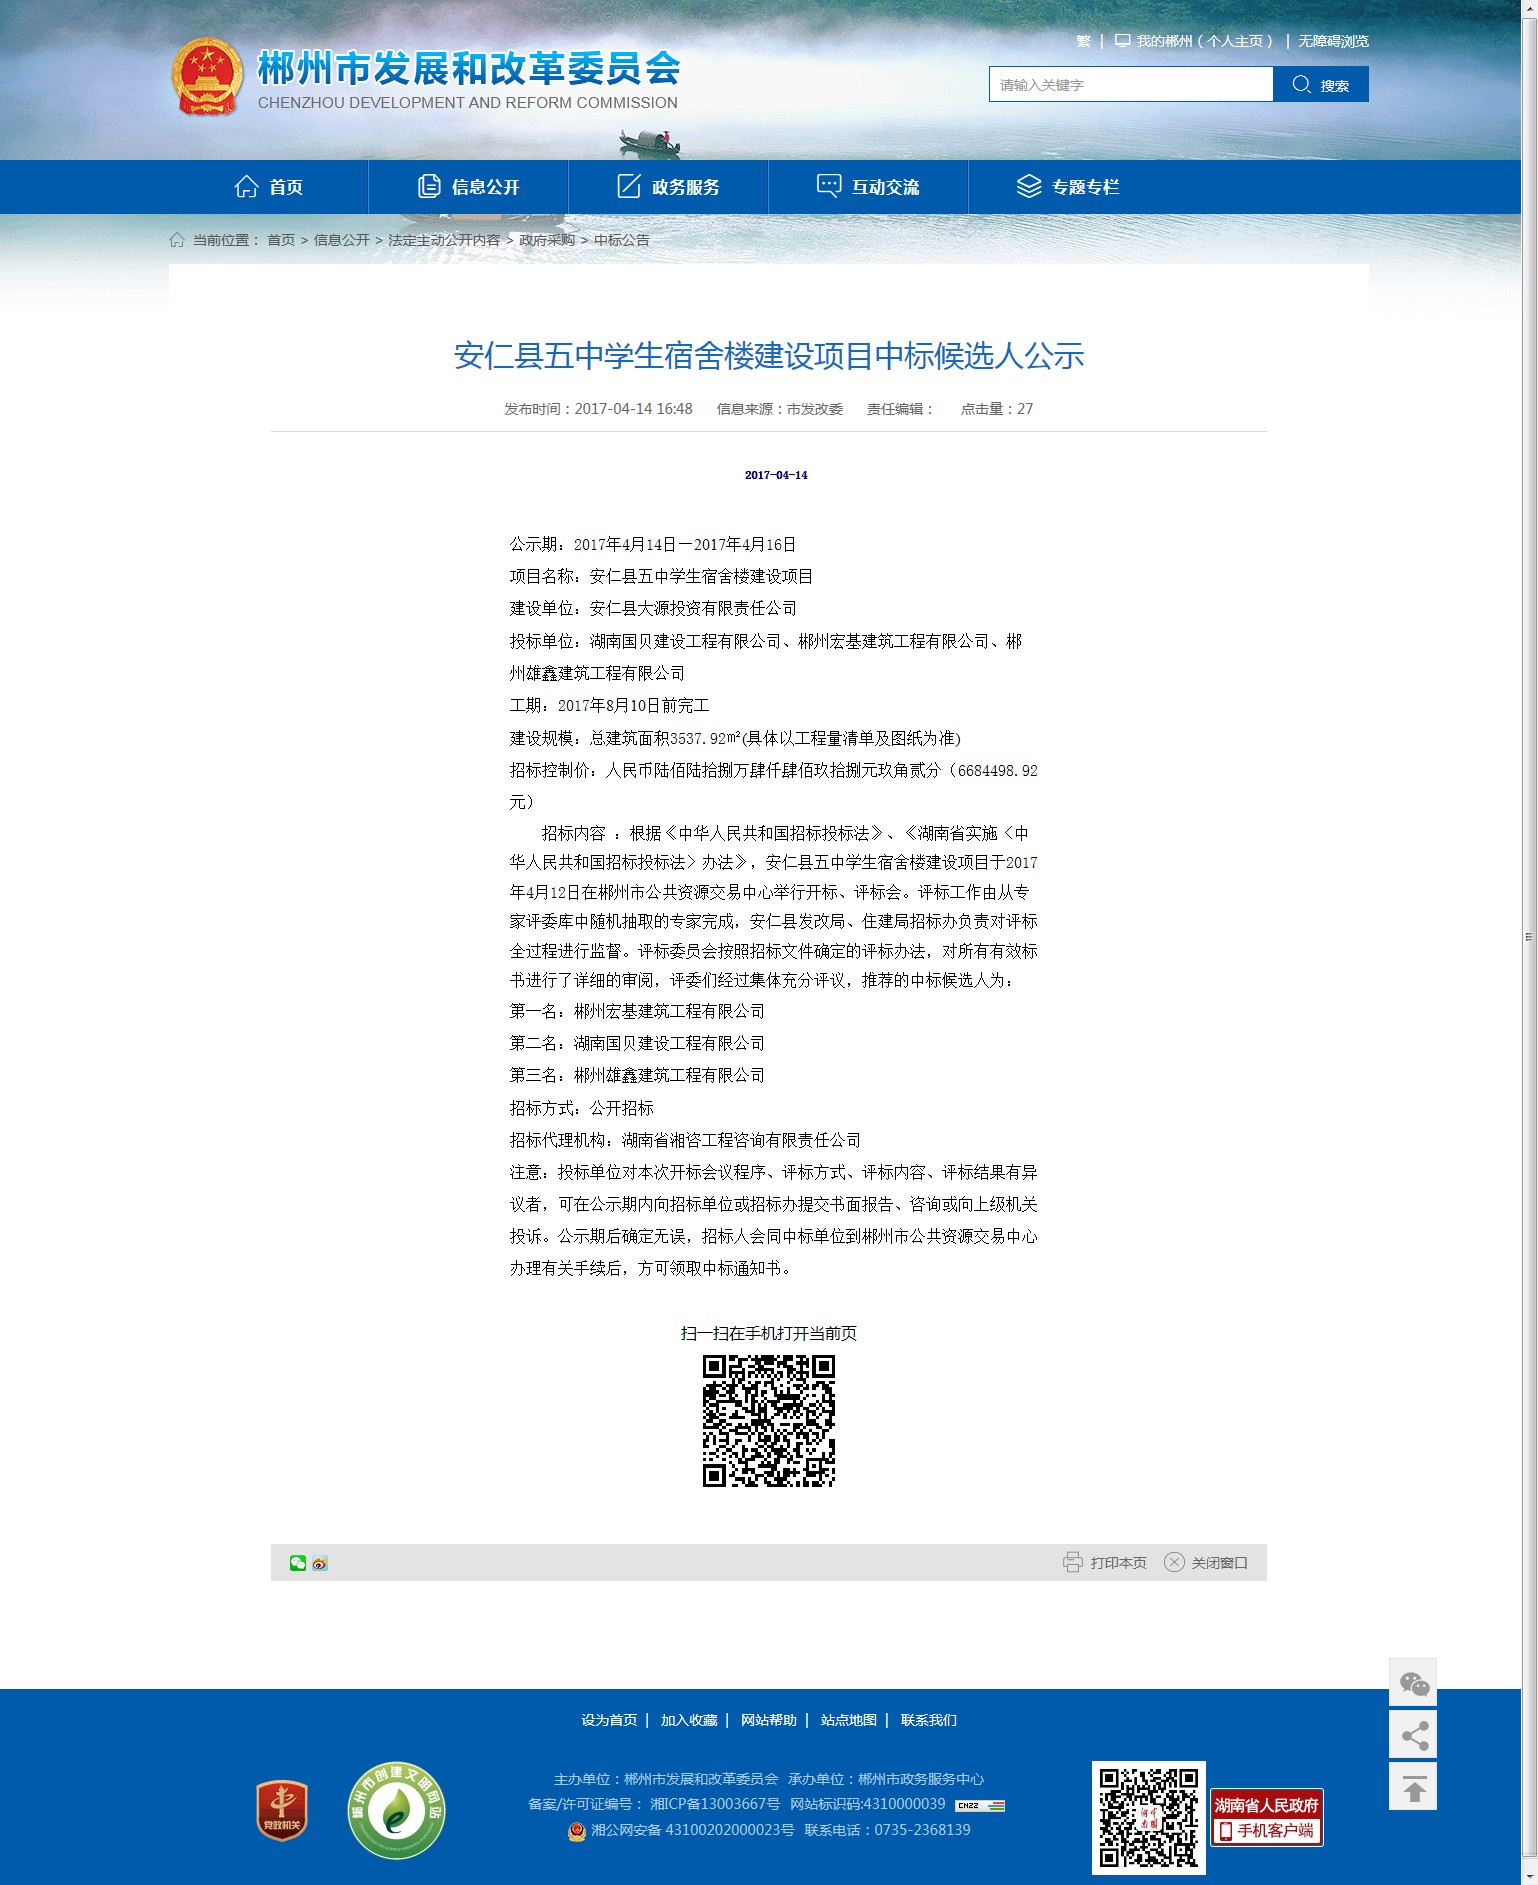Click the national emblem logo in header
This screenshot has width=1538, height=1885.
point(206,77)
